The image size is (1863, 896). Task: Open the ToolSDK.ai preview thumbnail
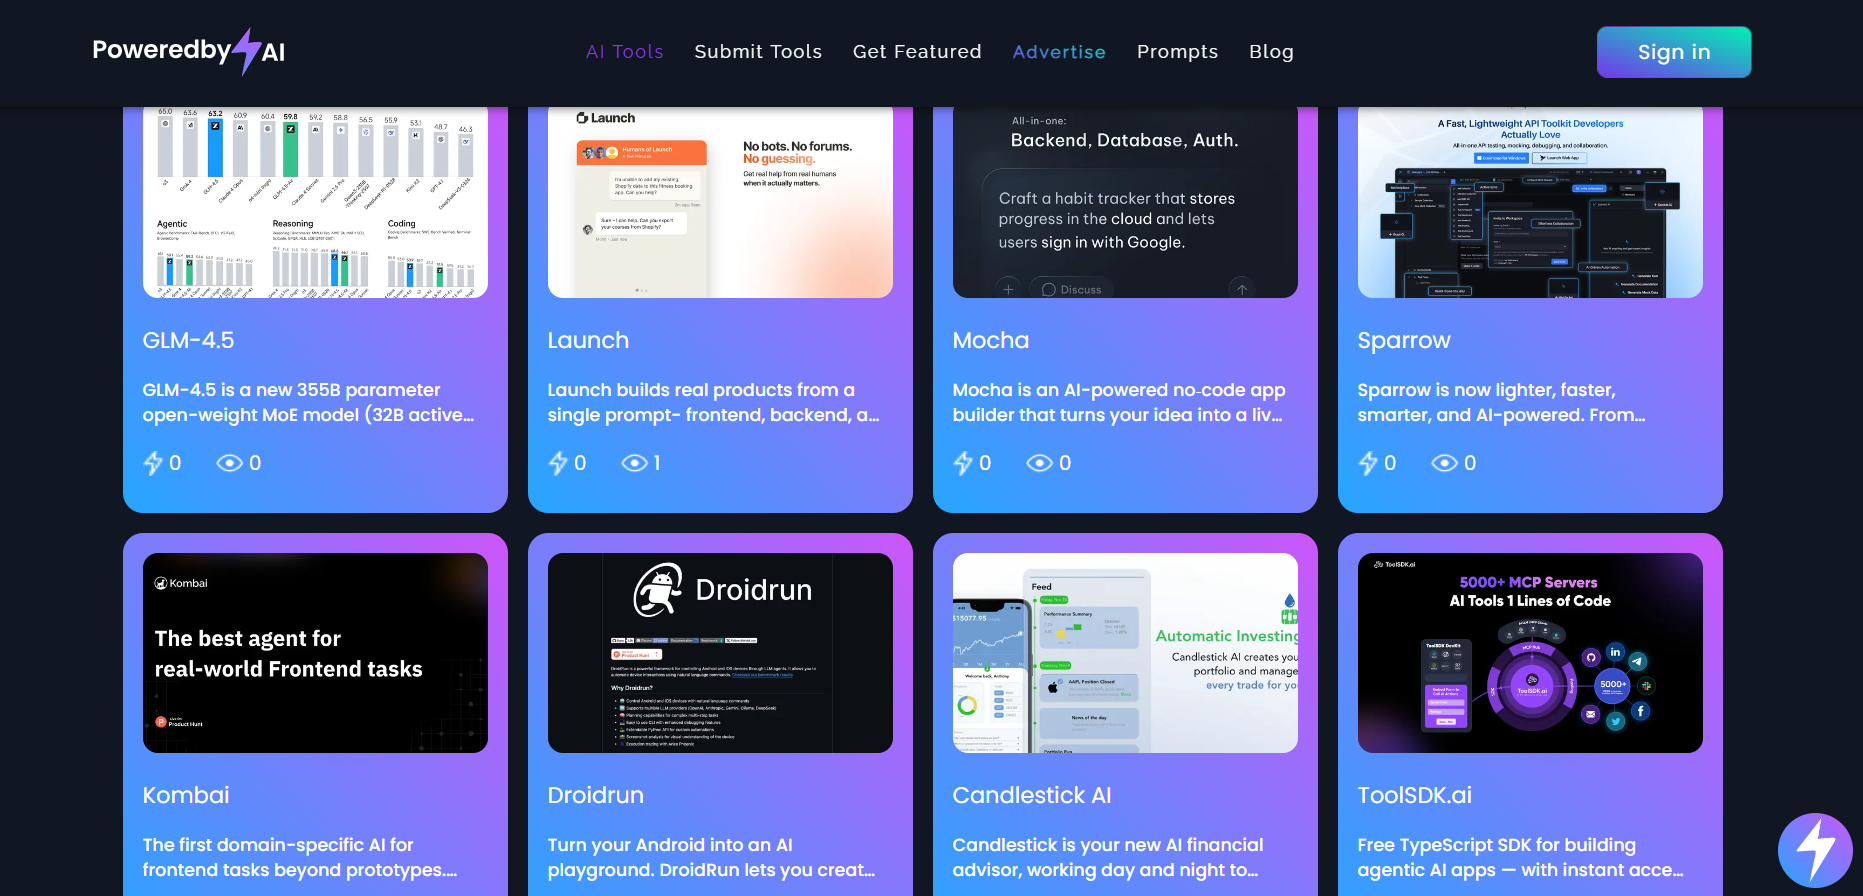tap(1530, 653)
